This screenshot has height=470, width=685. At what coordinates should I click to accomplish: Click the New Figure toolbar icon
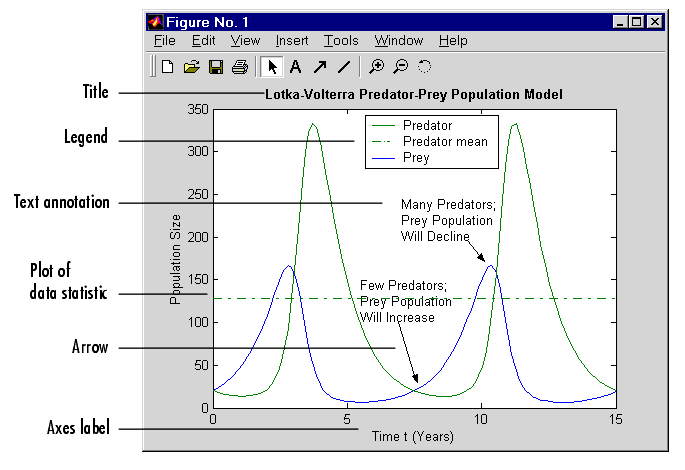[168, 67]
